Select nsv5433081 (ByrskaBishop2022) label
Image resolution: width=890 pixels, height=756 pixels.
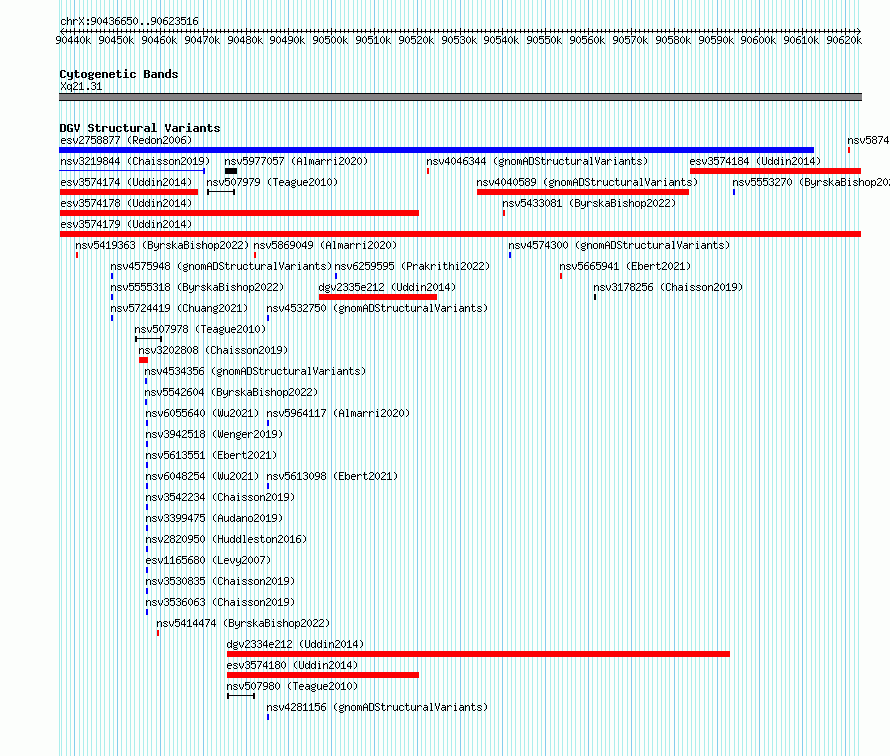pos(589,203)
